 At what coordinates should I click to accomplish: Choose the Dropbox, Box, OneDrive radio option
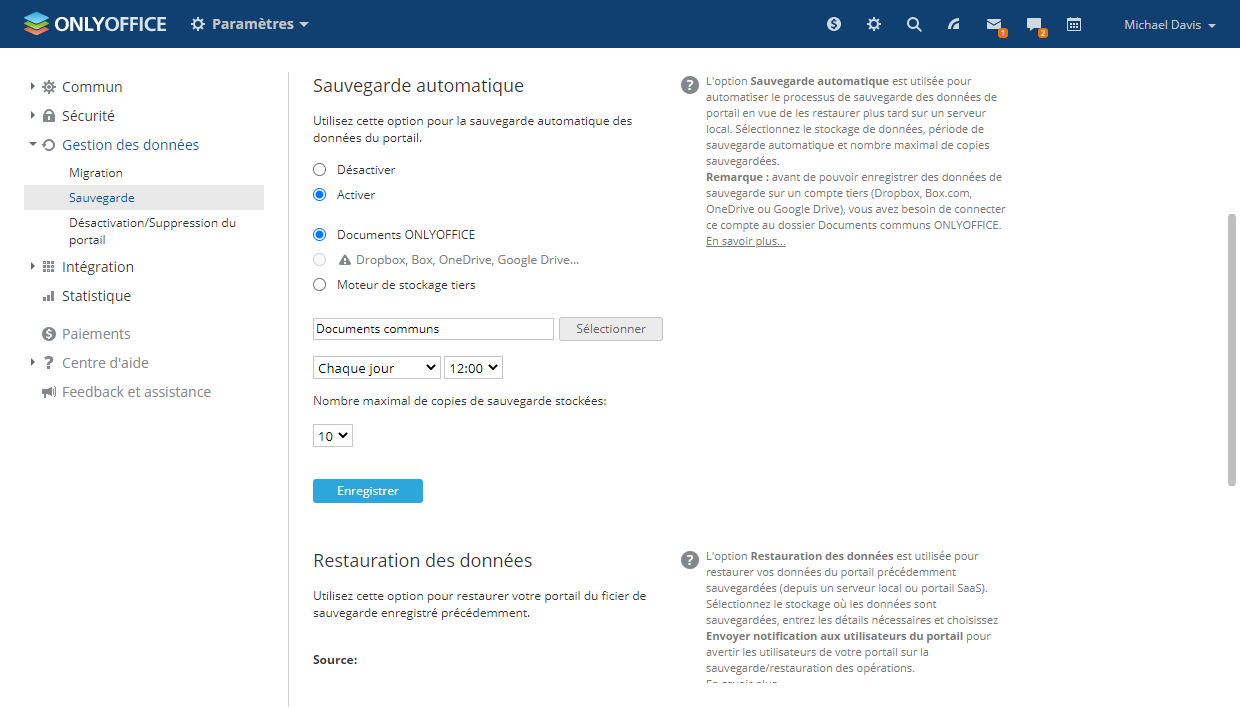pyautogui.click(x=320, y=260)
